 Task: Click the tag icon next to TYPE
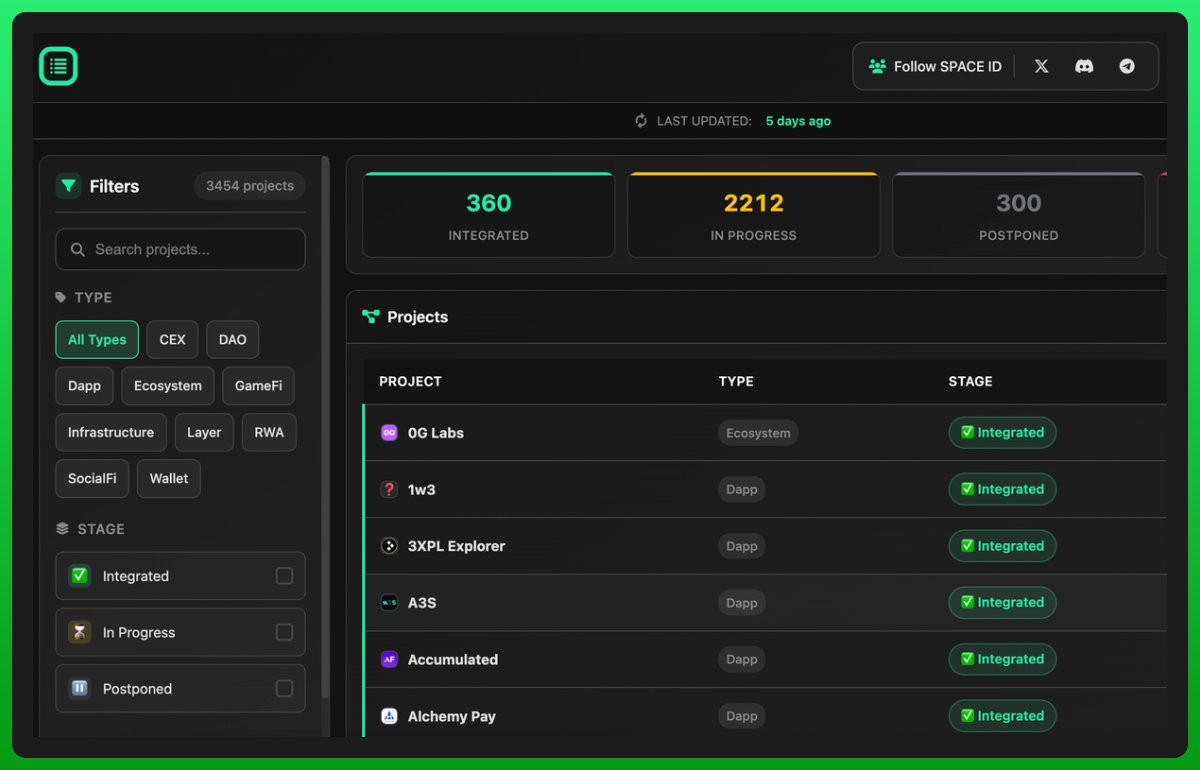tap(61, 297)
